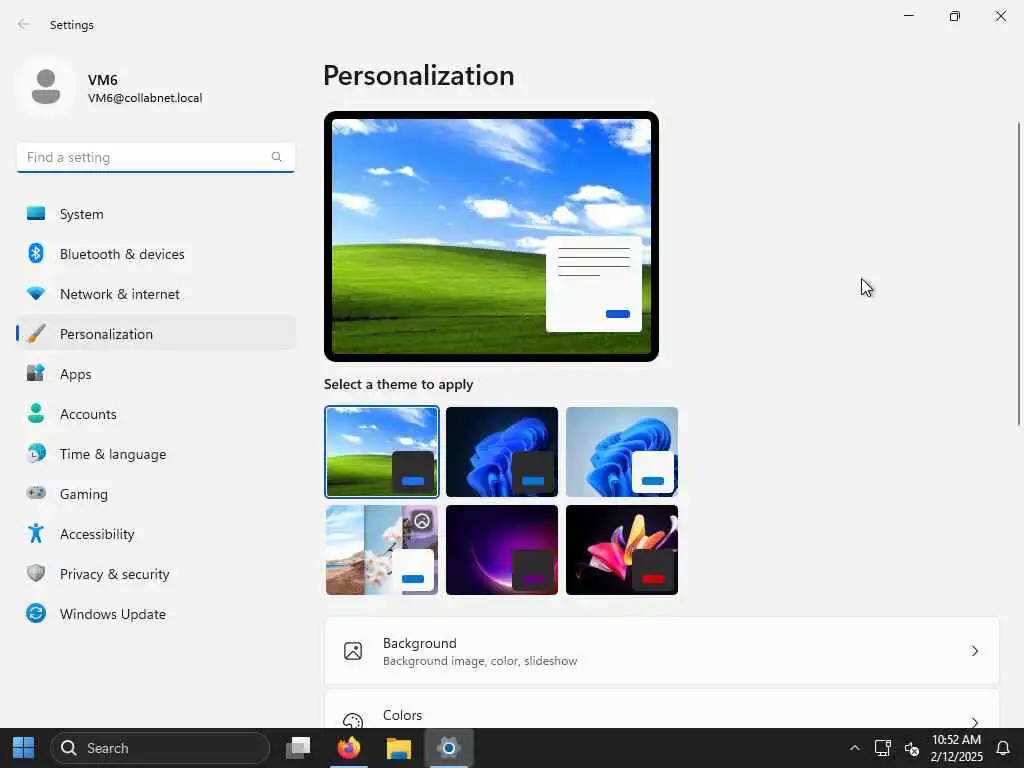Open the notifications bell icon

point(1003,748)
